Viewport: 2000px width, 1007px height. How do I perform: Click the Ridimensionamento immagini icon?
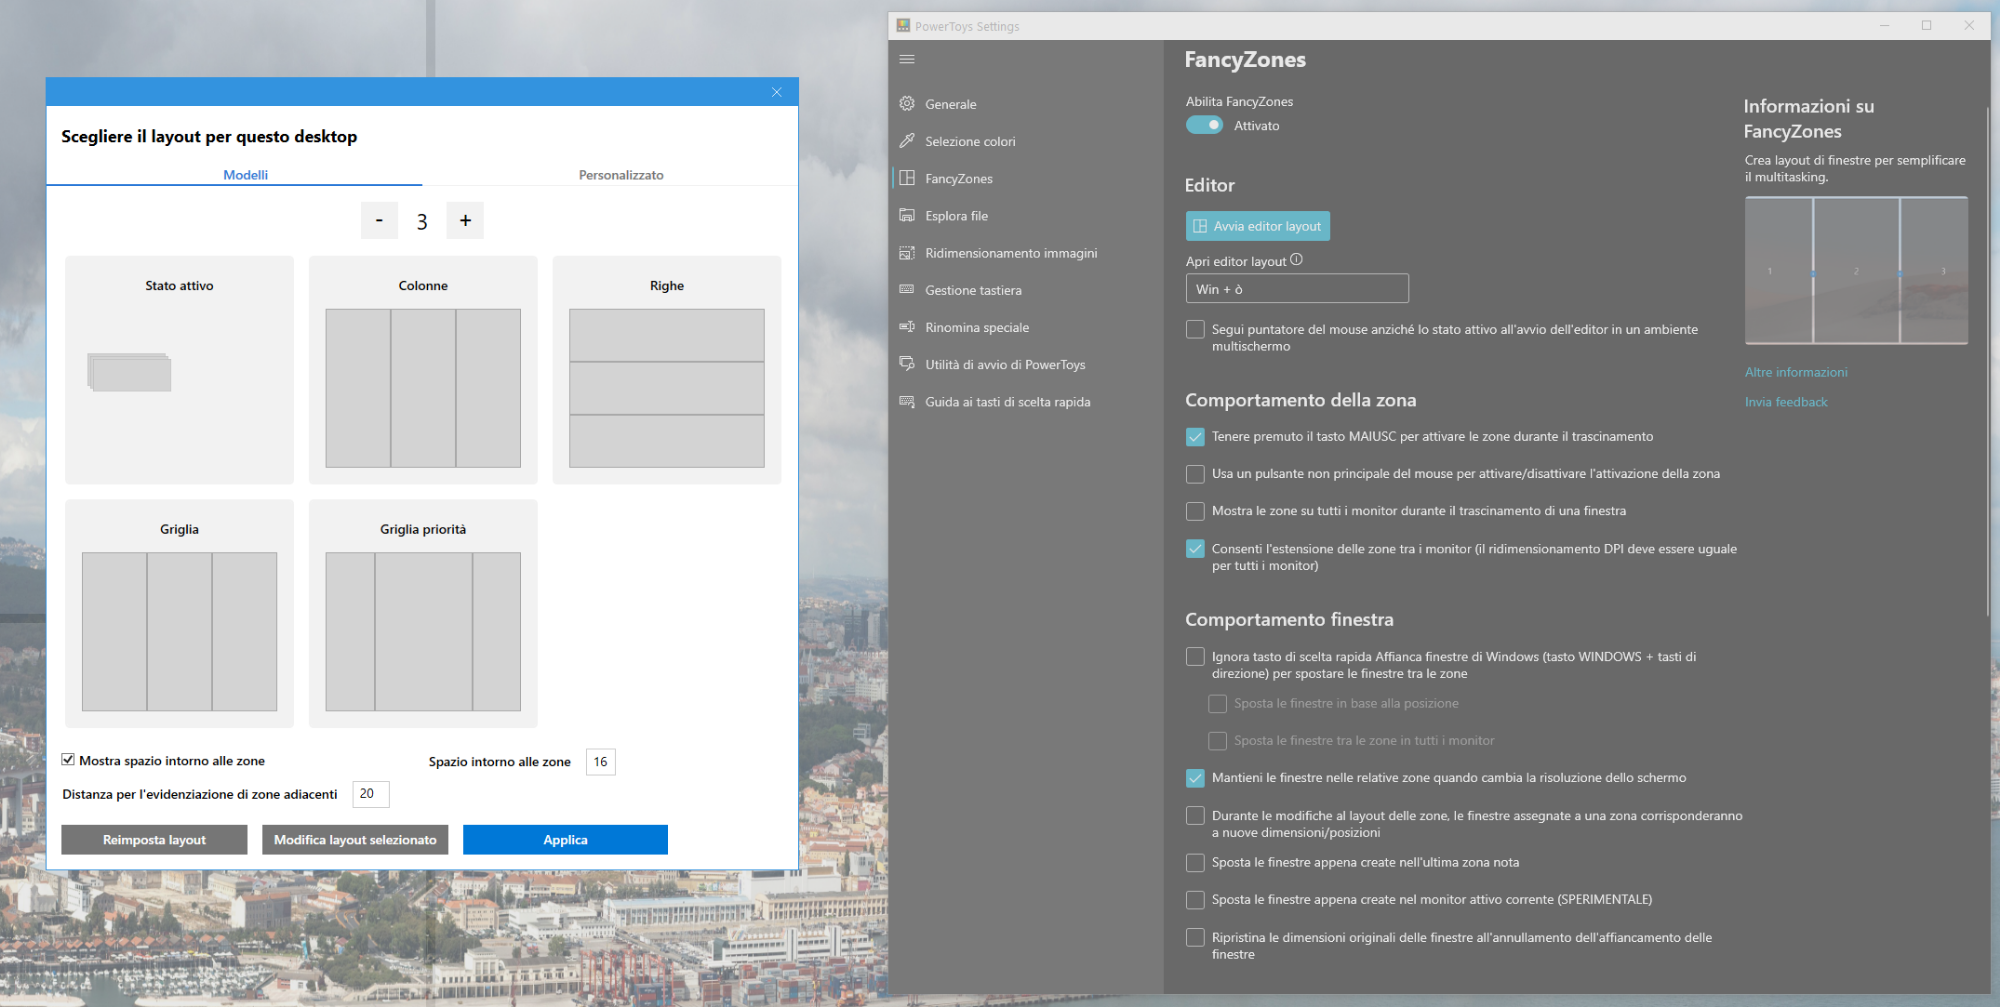coord(907,253)
